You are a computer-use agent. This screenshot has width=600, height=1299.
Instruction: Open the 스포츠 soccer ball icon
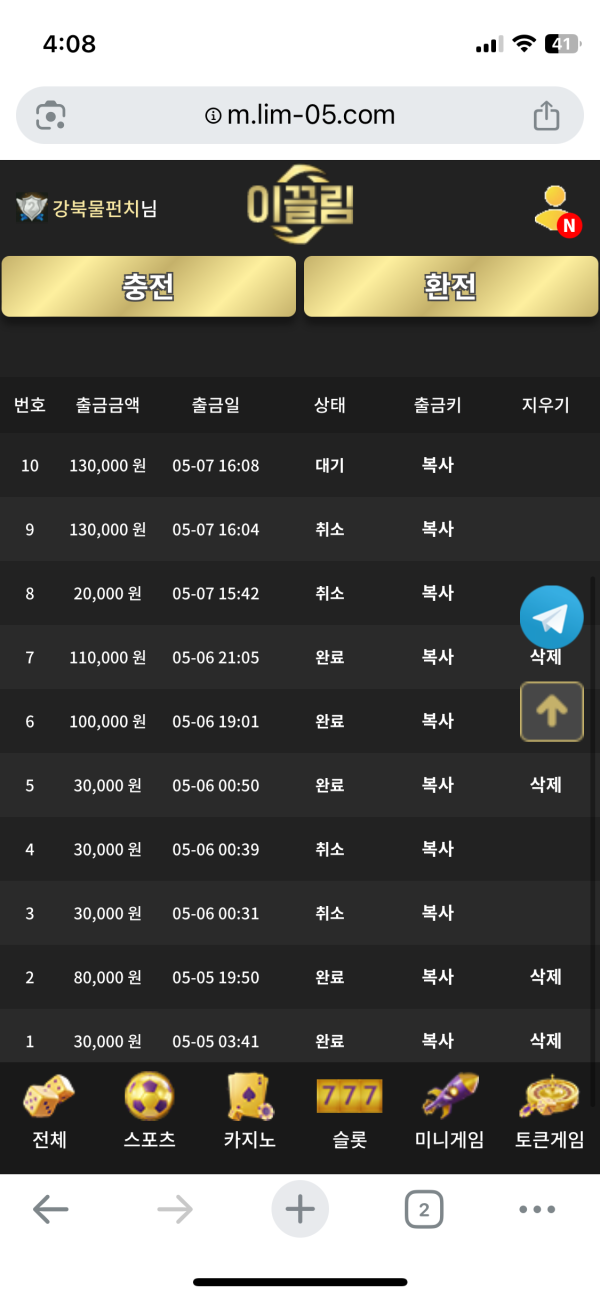(149, 1096)
